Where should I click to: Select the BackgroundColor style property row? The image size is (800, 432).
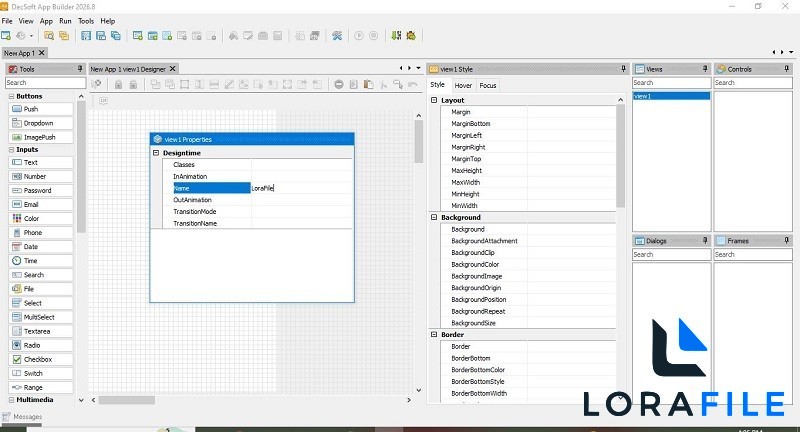pyautogui.click(x=528, y=265)
